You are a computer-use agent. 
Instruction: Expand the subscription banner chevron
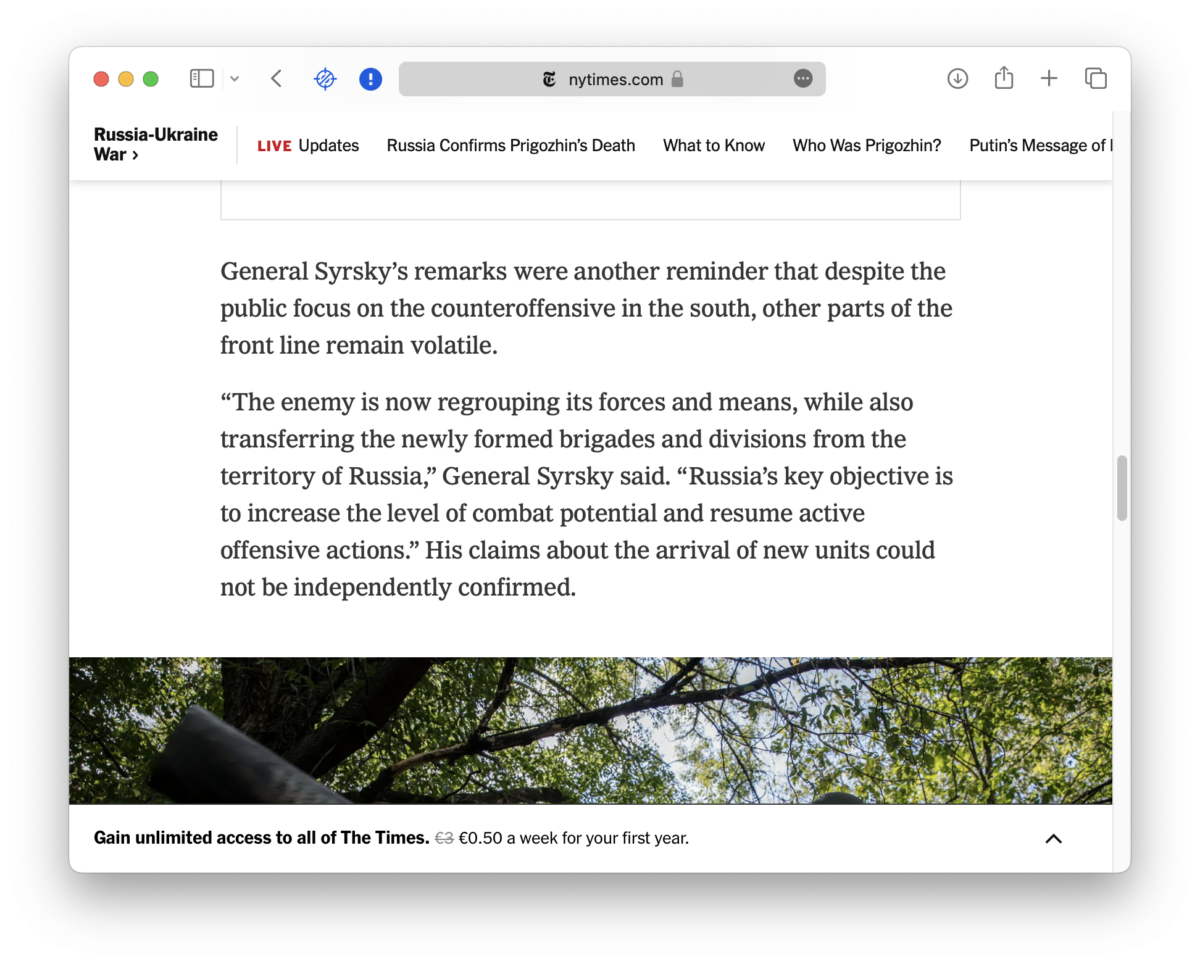[1053, 839]
